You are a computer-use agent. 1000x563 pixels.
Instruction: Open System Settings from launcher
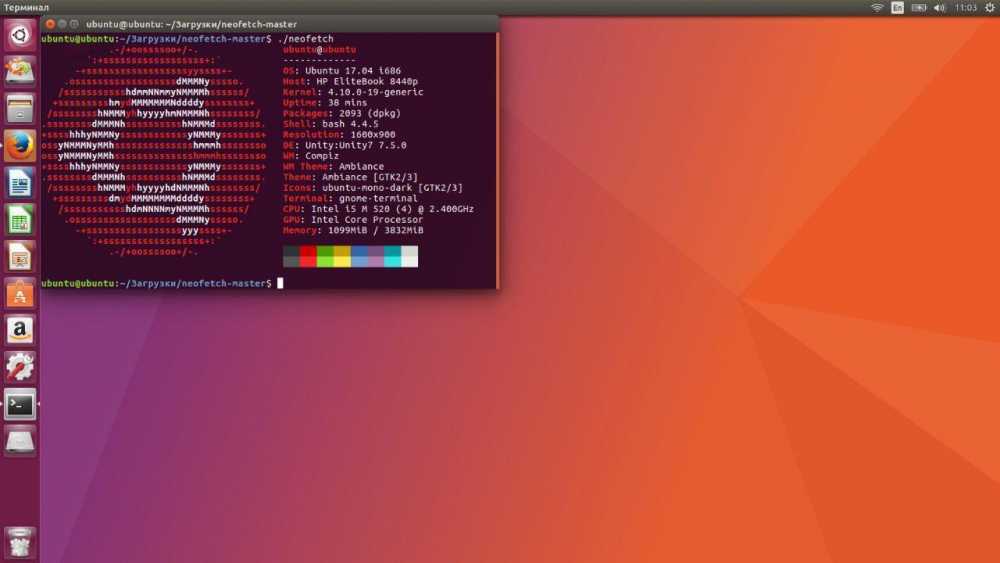[20, 368]
